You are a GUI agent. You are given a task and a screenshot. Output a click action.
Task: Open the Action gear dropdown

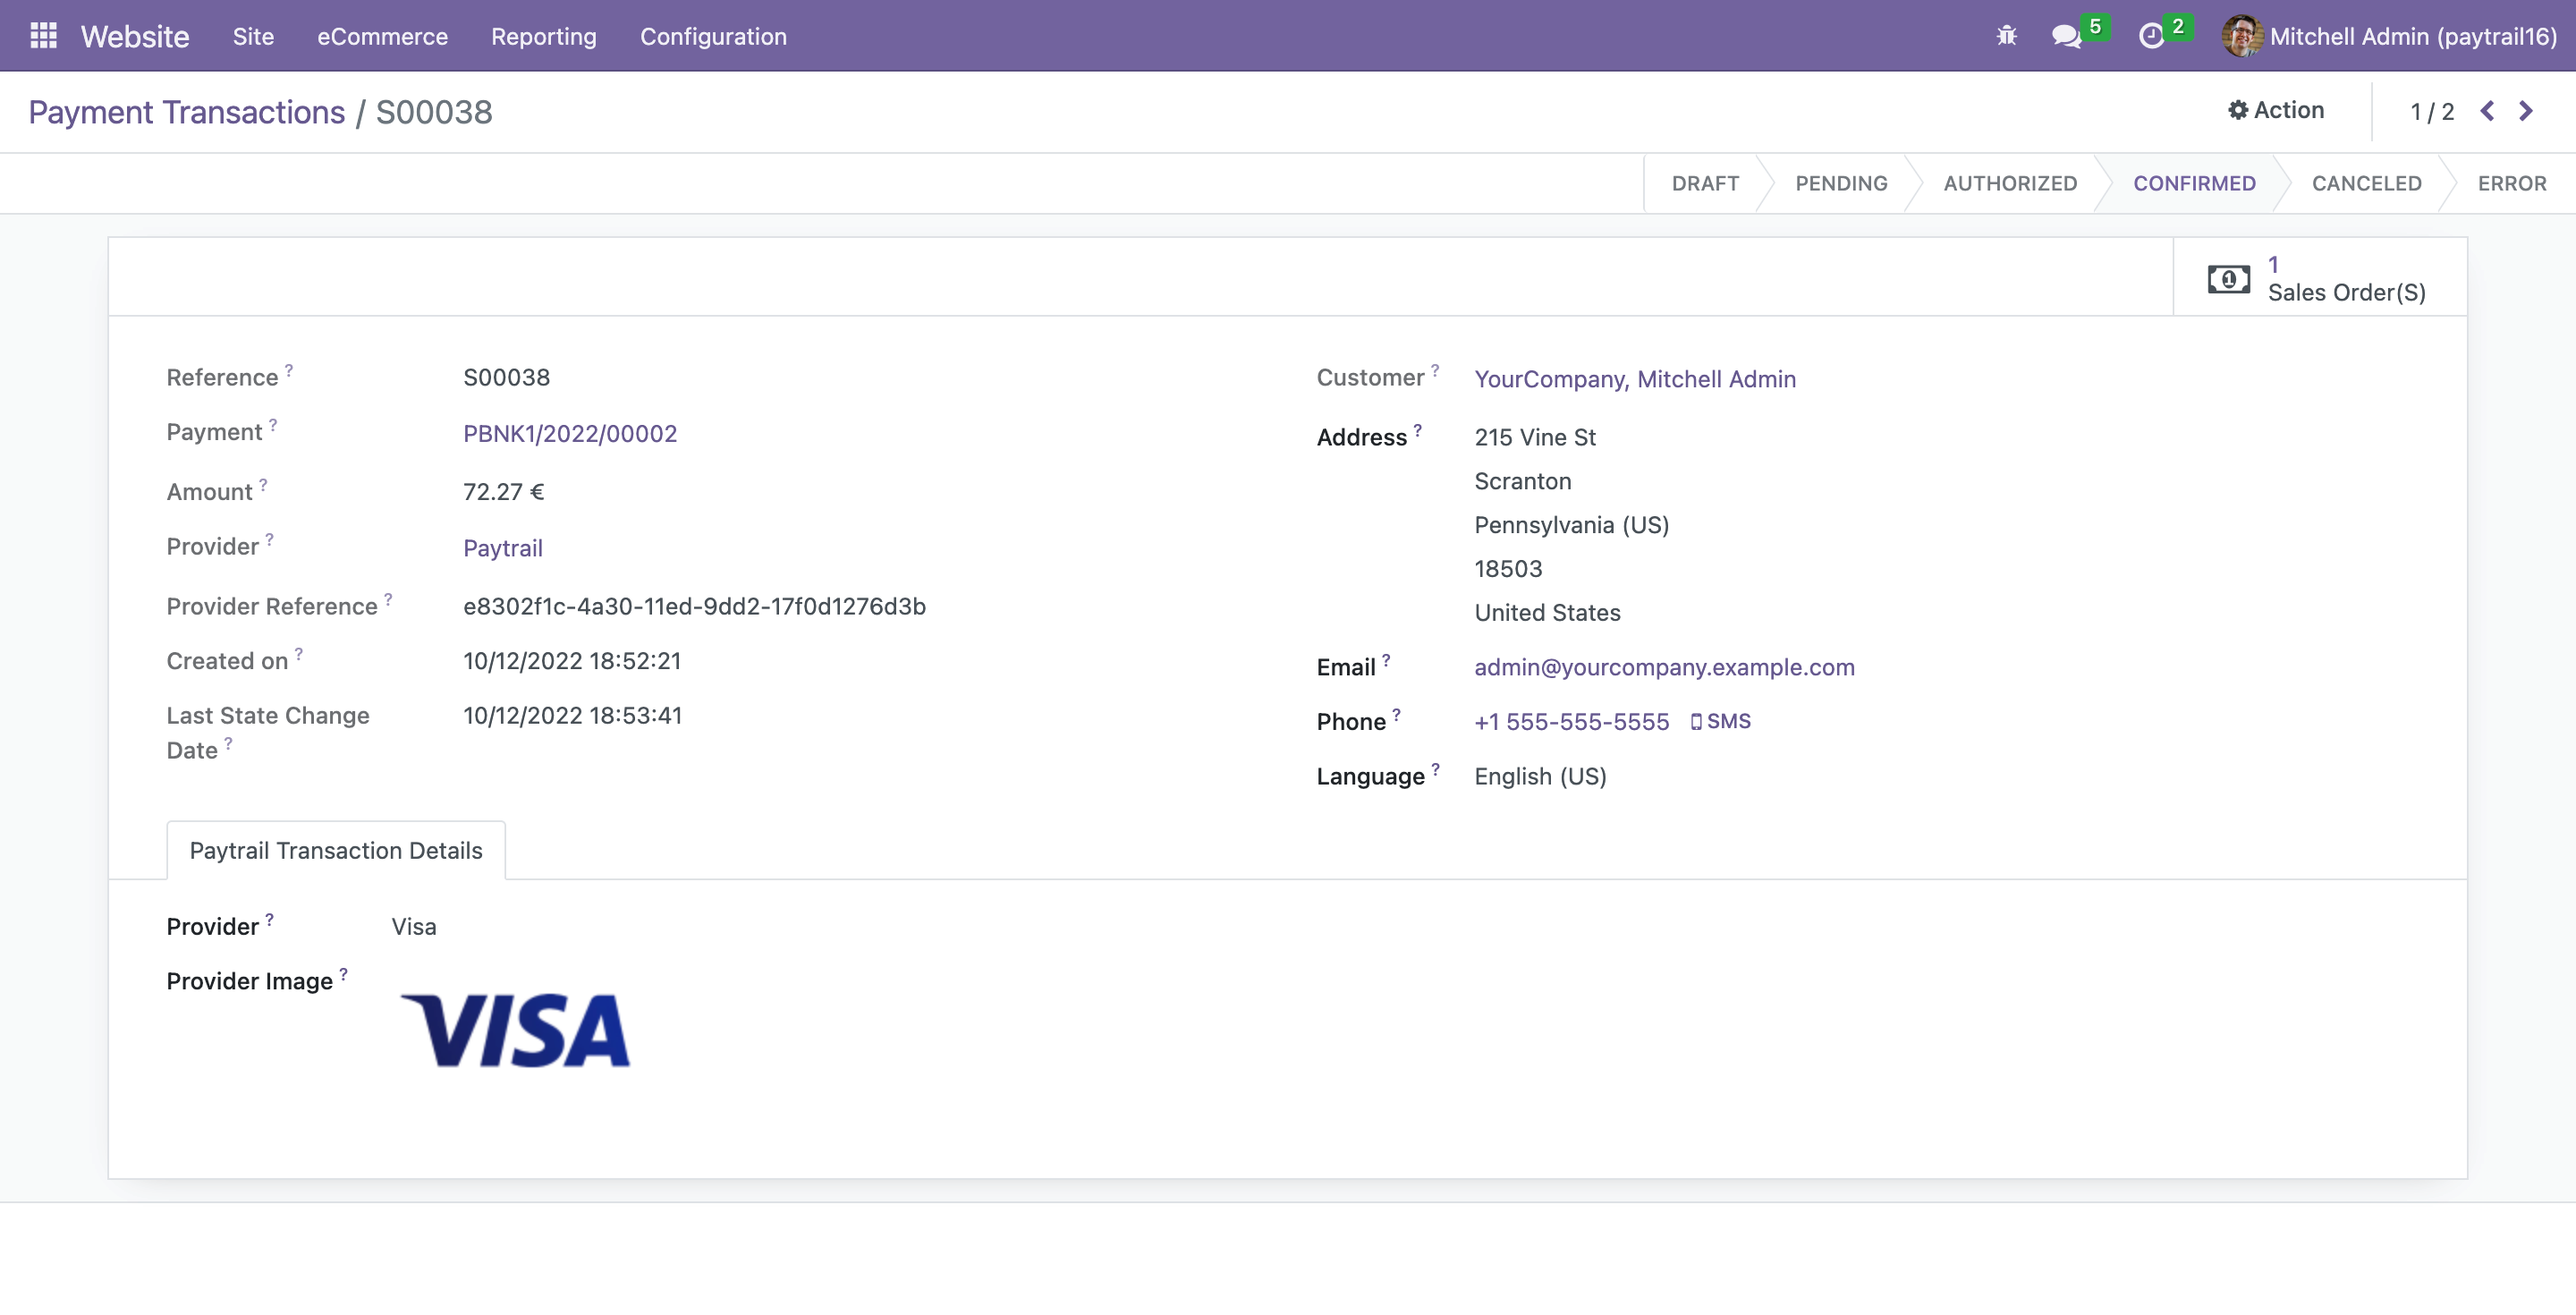pyautogui.click(x=2276, y=110)
